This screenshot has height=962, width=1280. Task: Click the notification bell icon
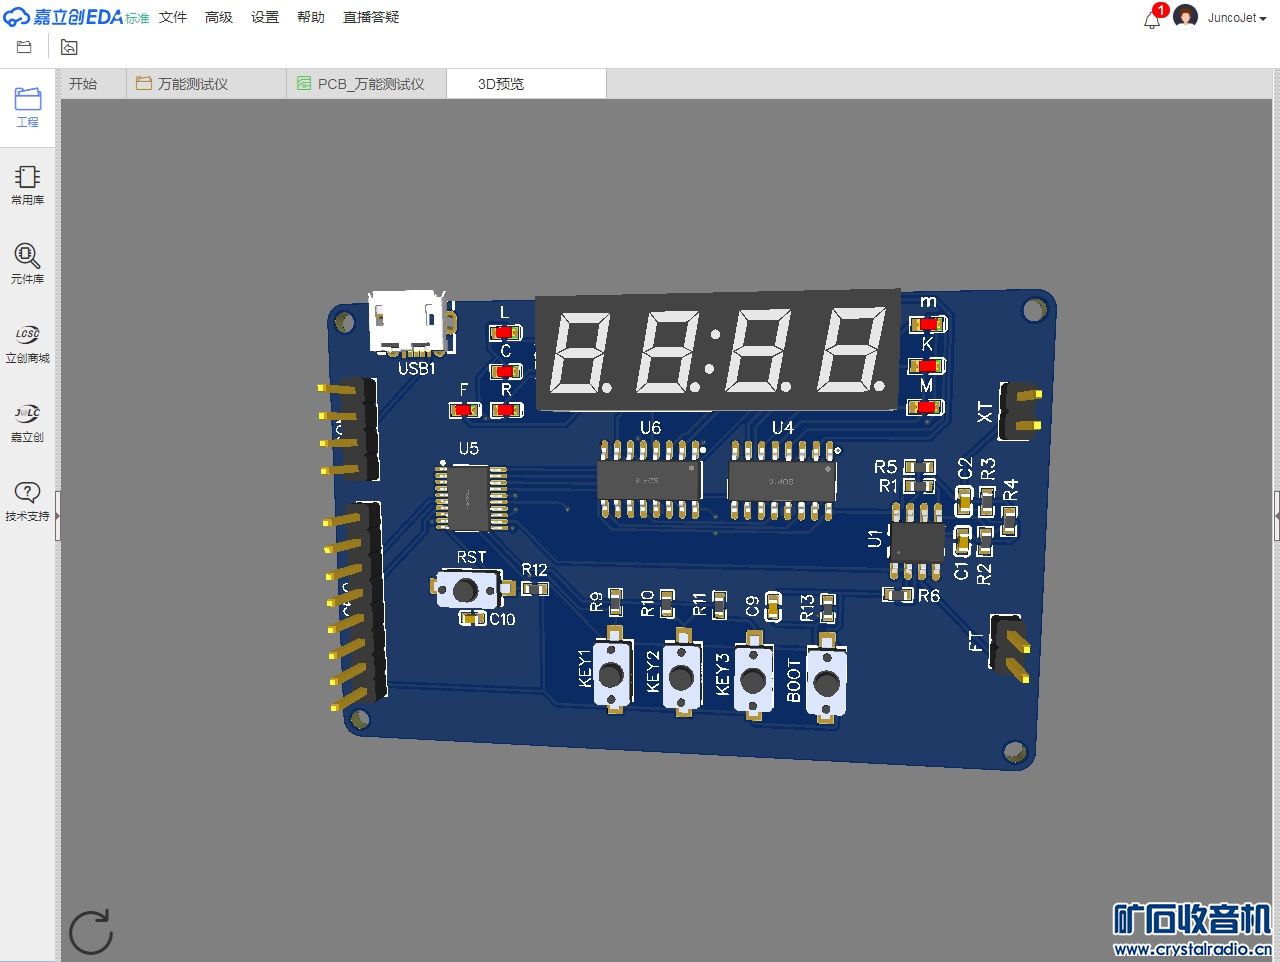click(1152, 19)
